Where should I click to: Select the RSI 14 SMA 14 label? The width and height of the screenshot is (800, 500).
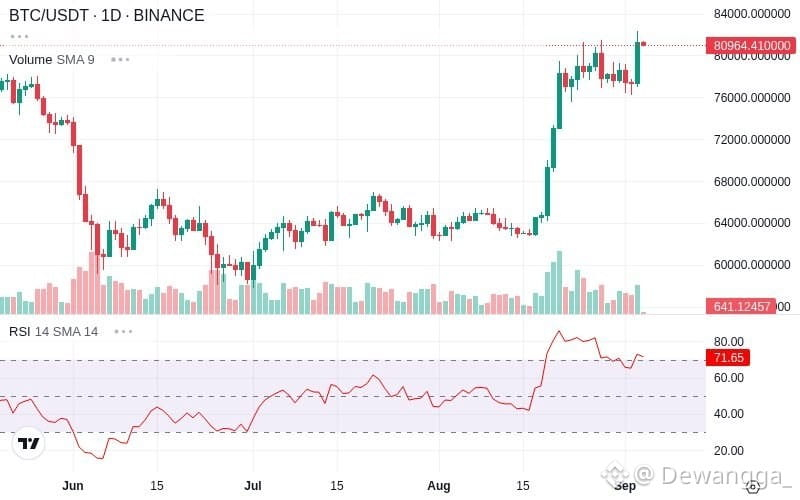tap(54, 332)
